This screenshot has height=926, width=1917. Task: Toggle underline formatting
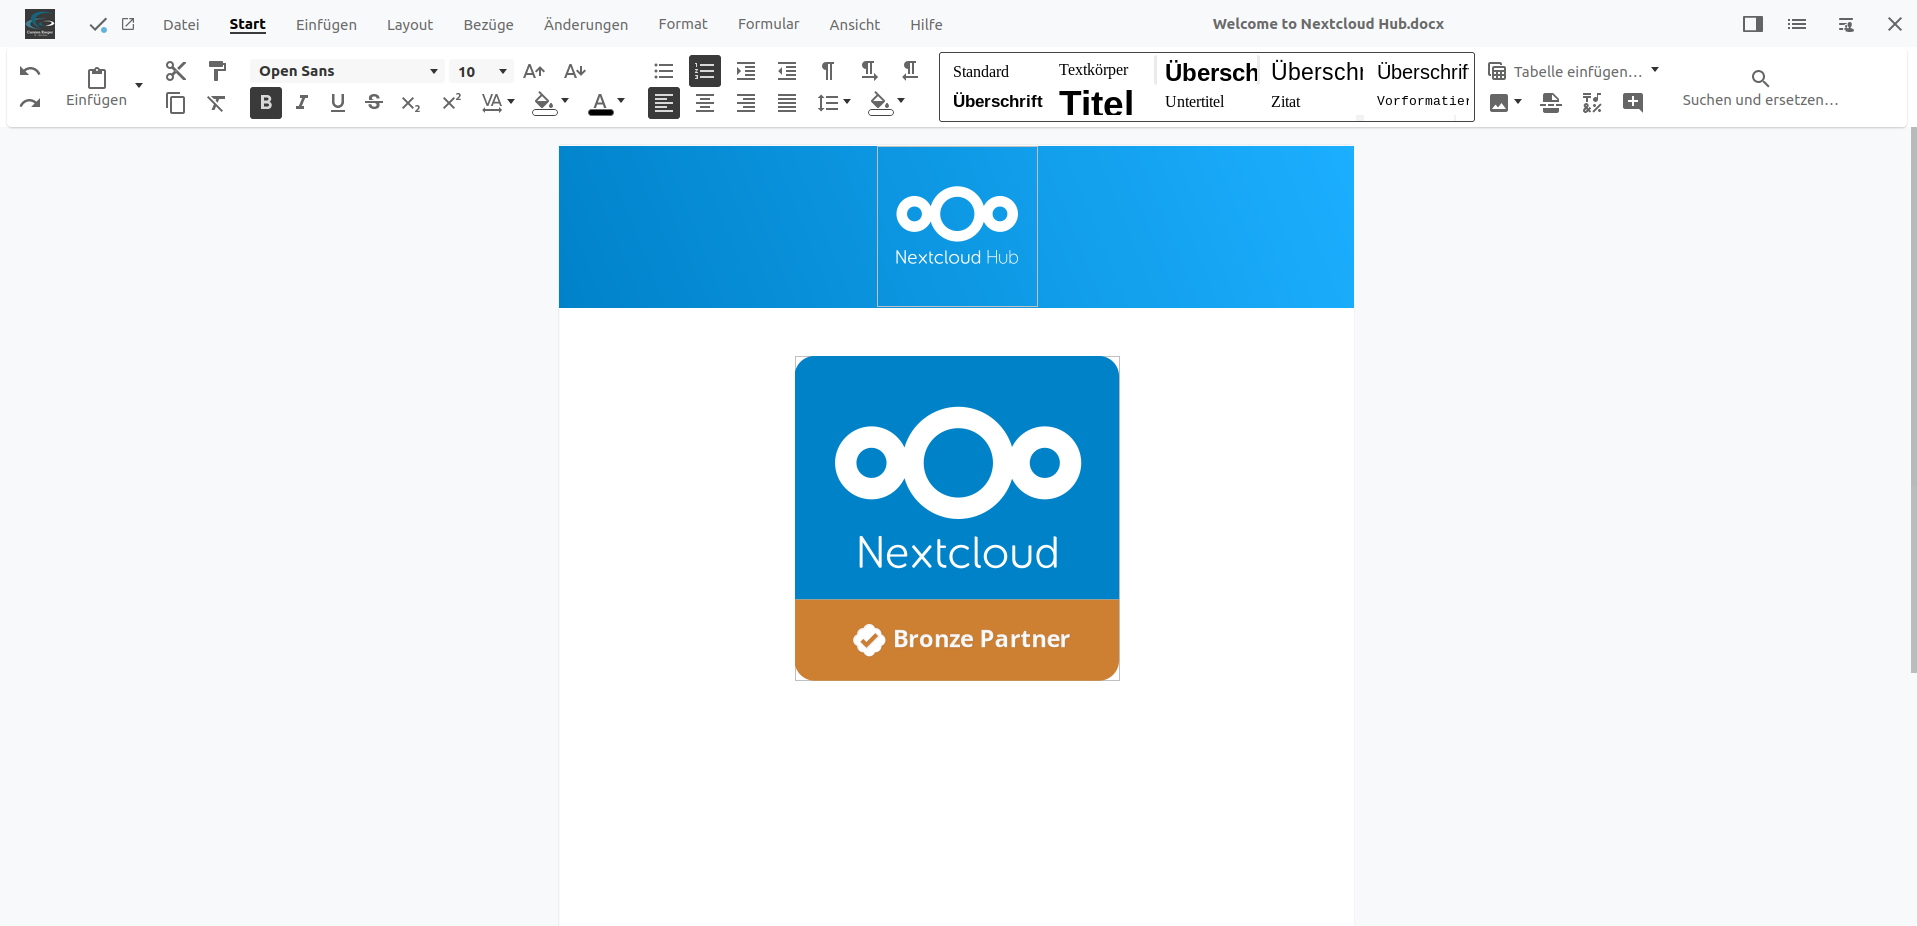coord(338,102)
